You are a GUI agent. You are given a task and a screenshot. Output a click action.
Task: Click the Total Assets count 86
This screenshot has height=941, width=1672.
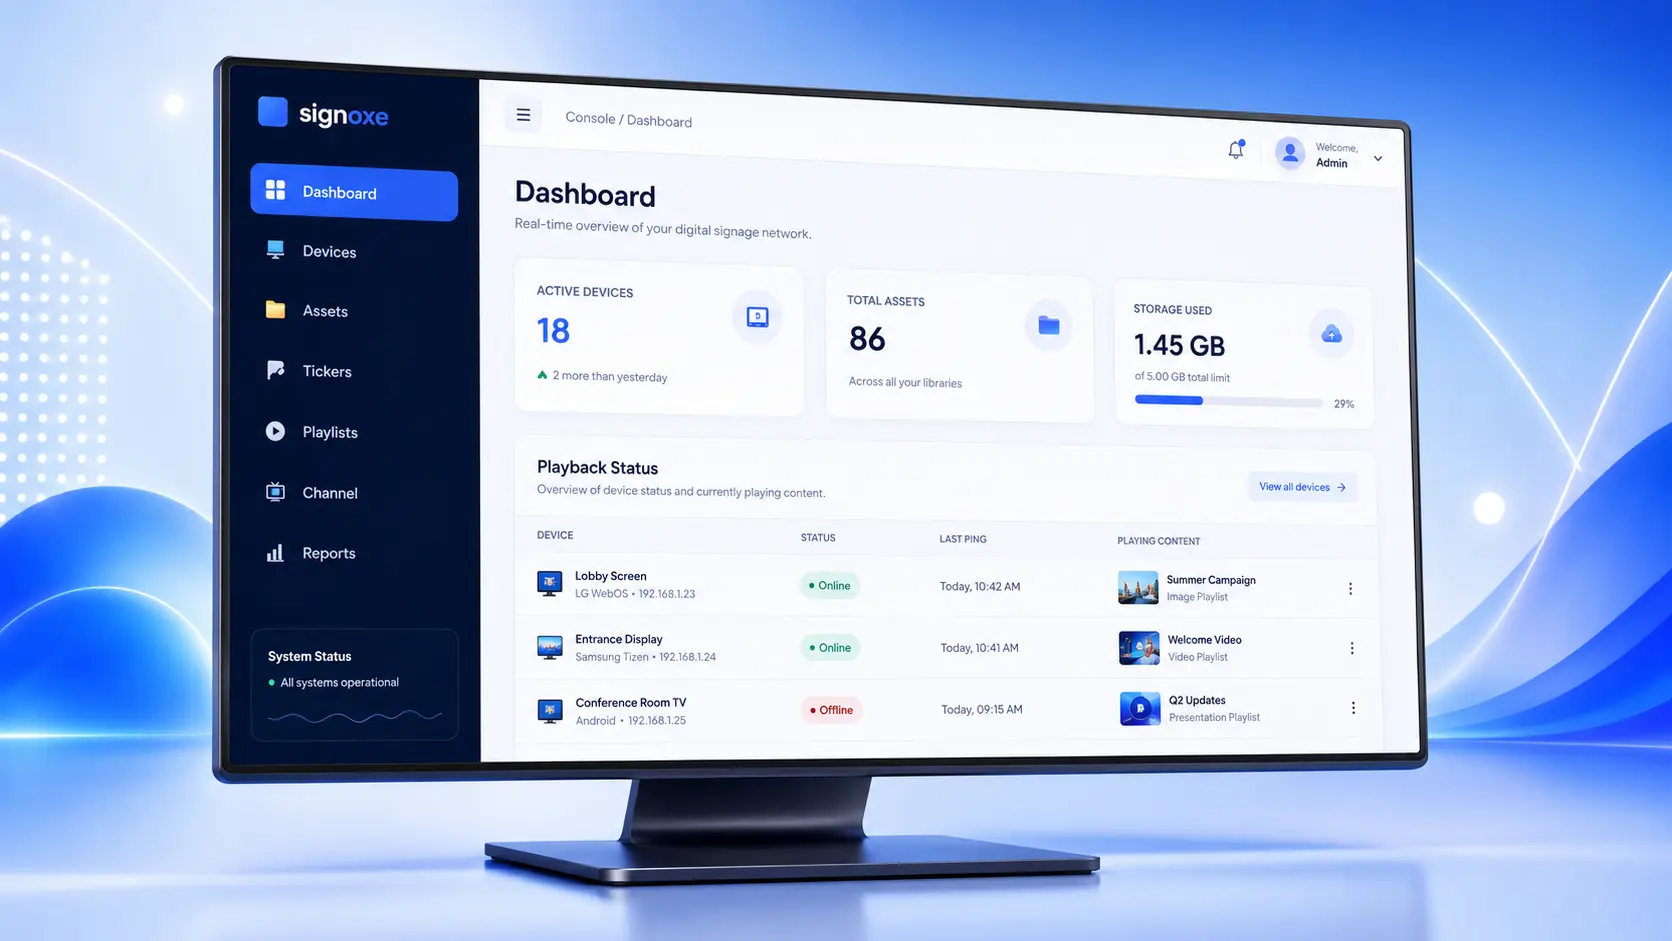[867, 339]
